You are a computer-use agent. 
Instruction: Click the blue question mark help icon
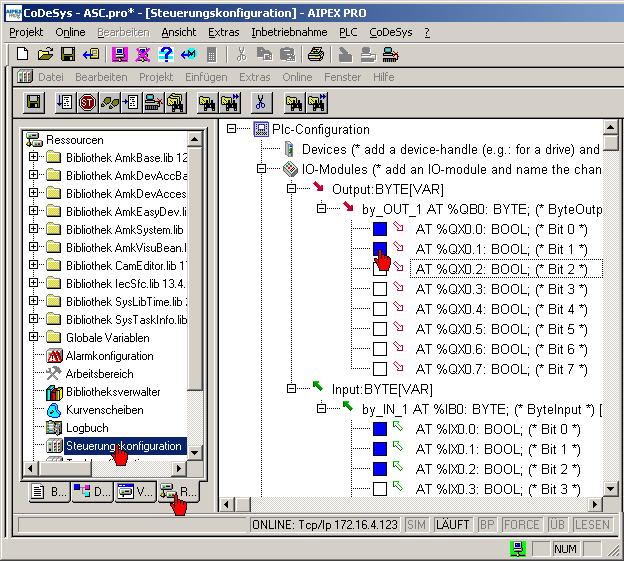click(x=166, y=54)
